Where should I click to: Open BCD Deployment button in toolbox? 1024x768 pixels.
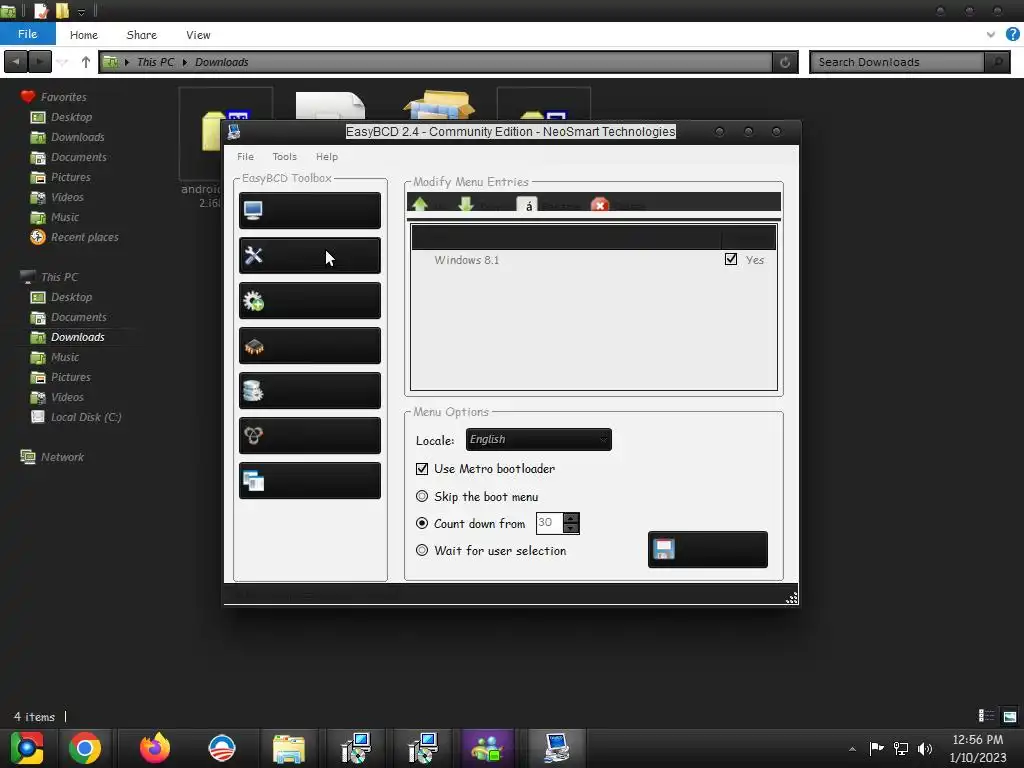tap(310, 436)
